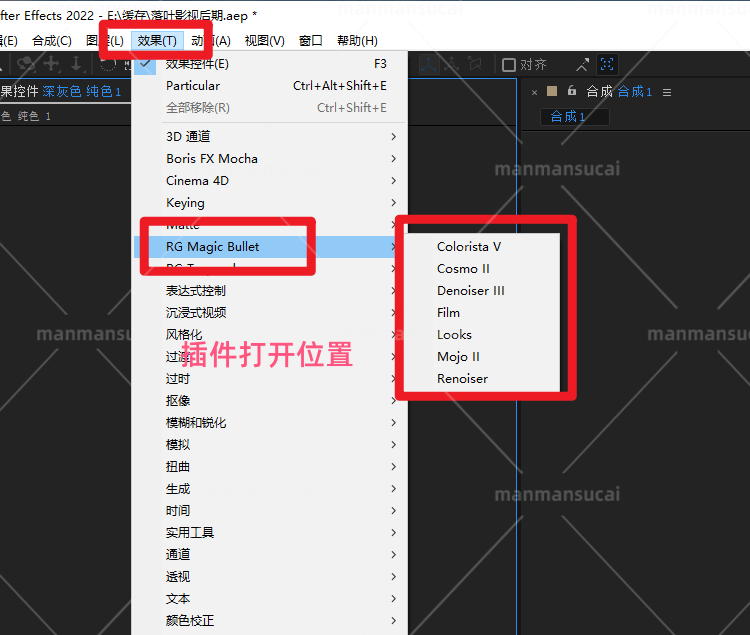Select the 合成 1 breadcrumb tab
This screenshot has width=750, height=635.
[x=574, y=117]
